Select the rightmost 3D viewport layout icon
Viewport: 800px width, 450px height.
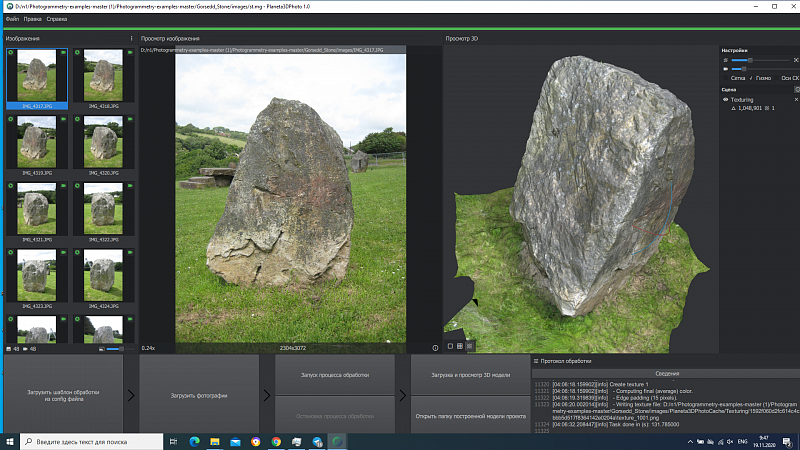(470, 346)
